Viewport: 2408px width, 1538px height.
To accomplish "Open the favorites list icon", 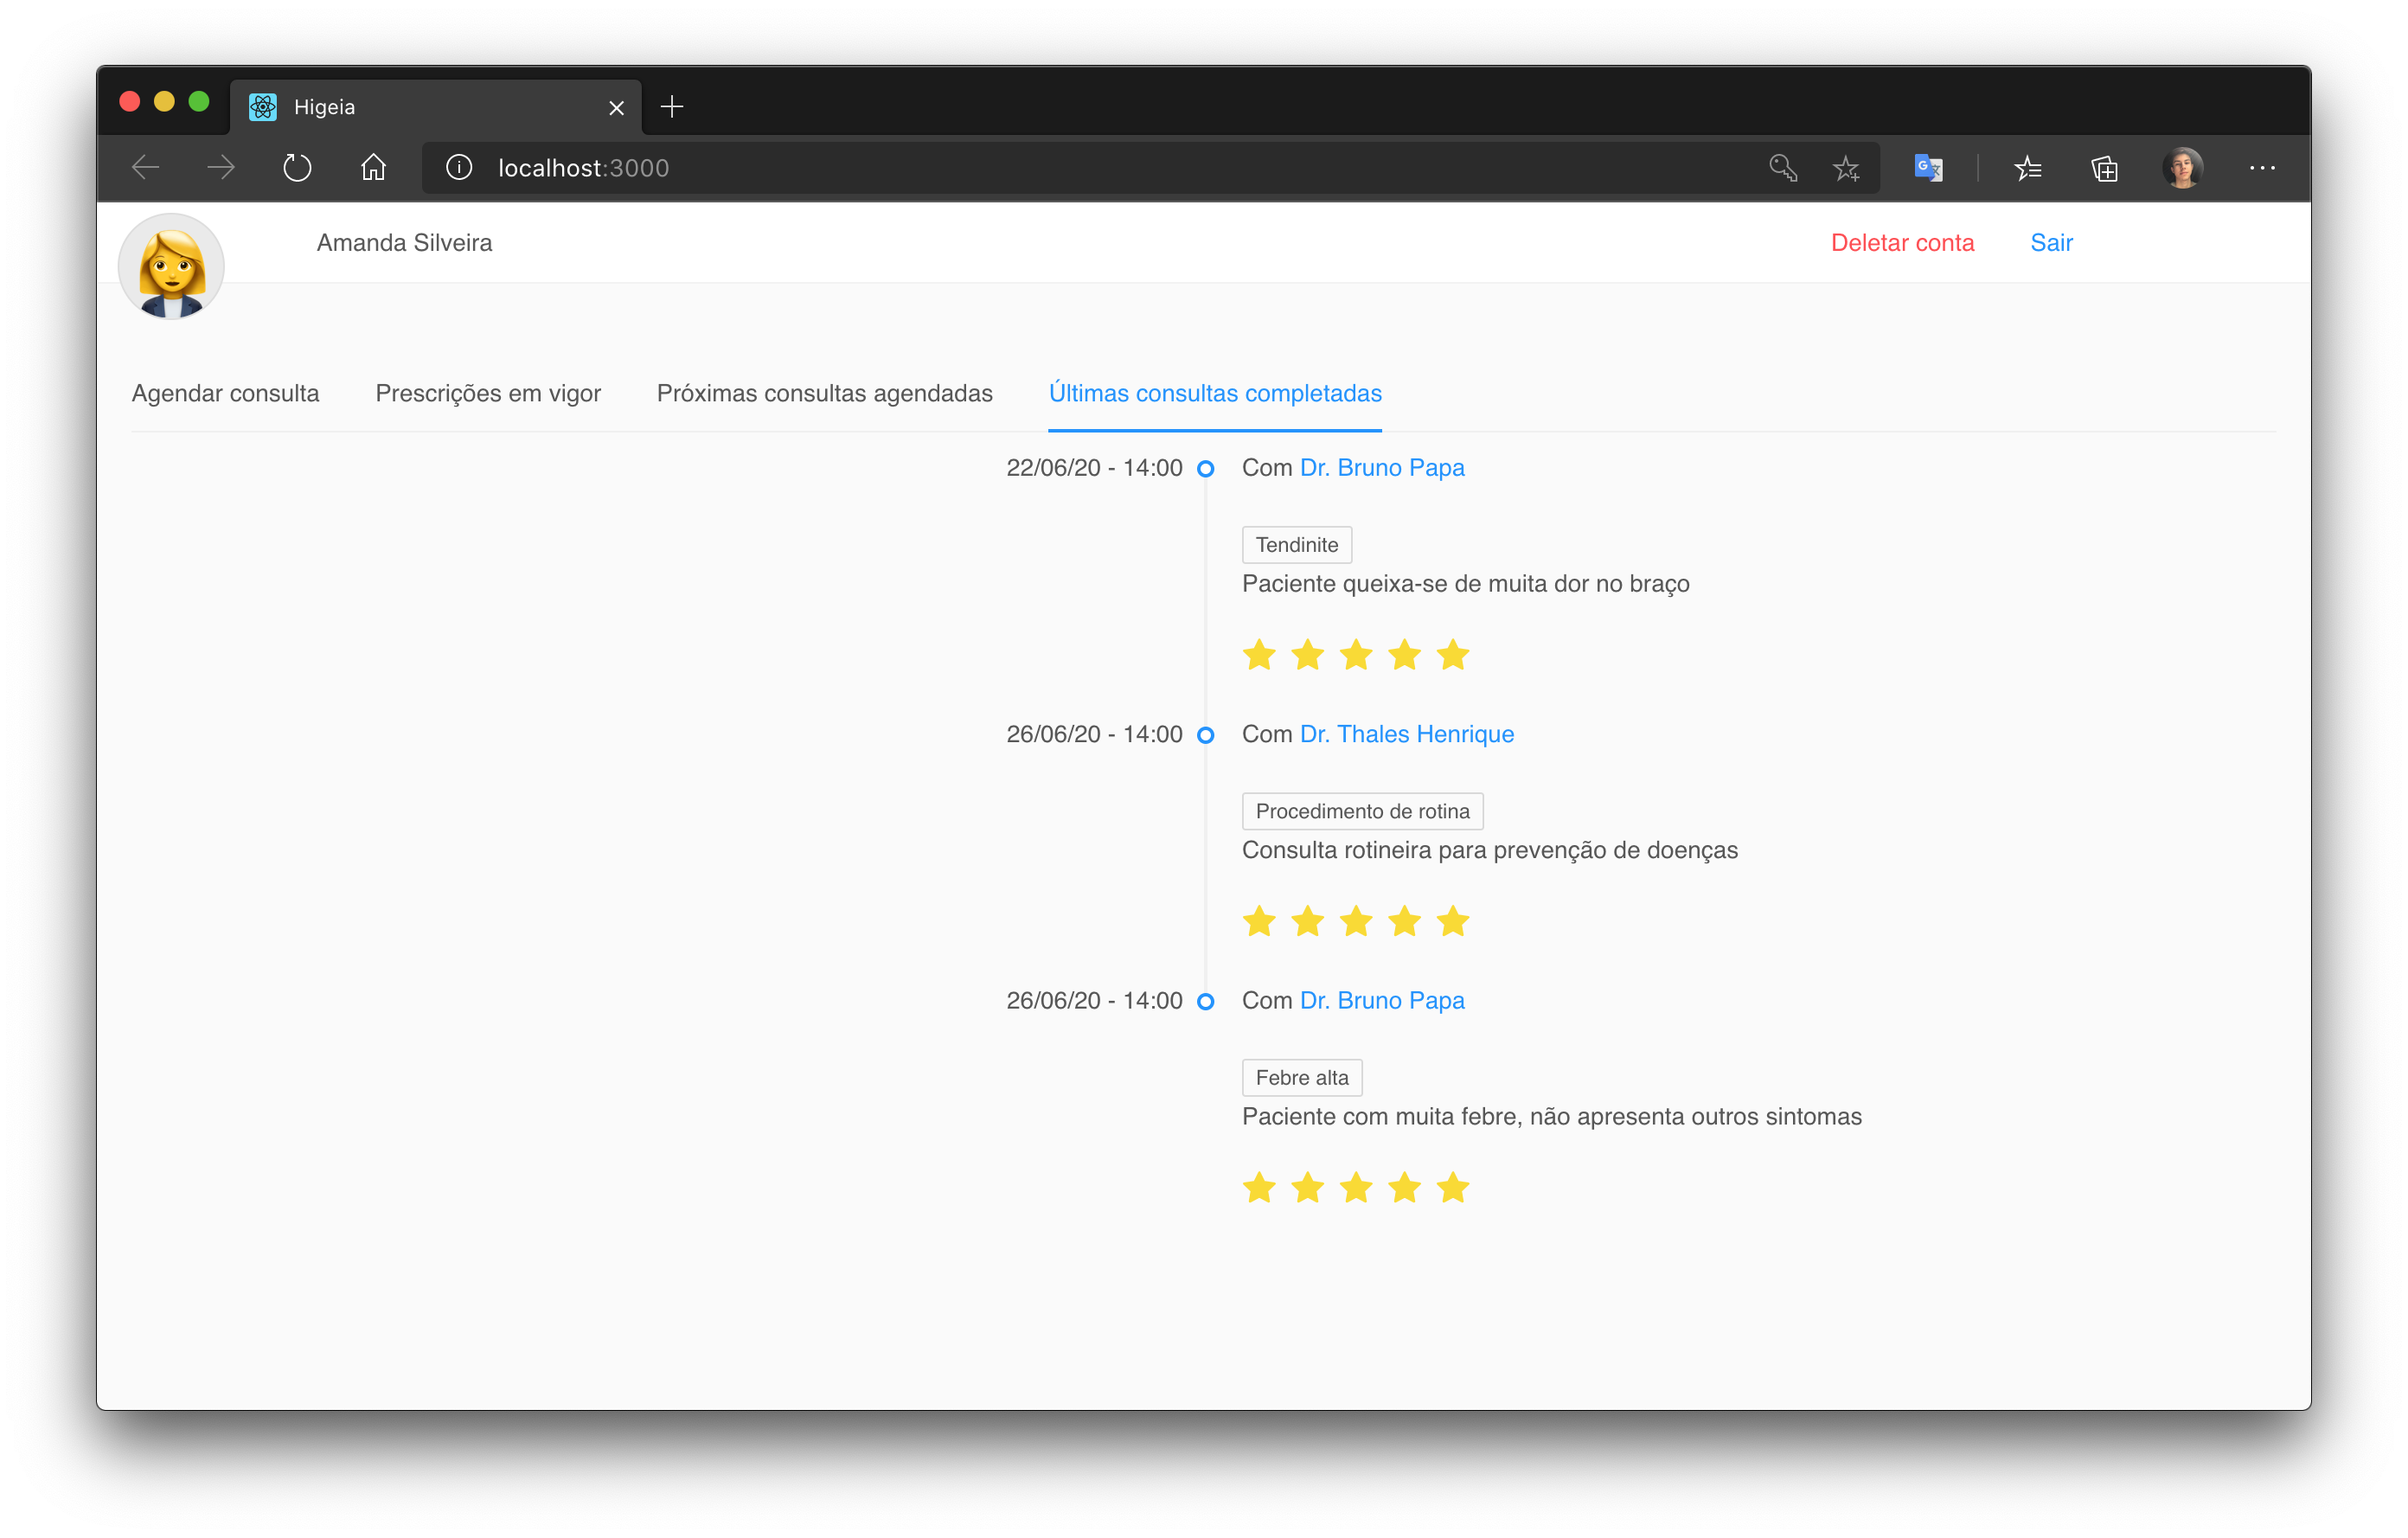I will 2028,167.
